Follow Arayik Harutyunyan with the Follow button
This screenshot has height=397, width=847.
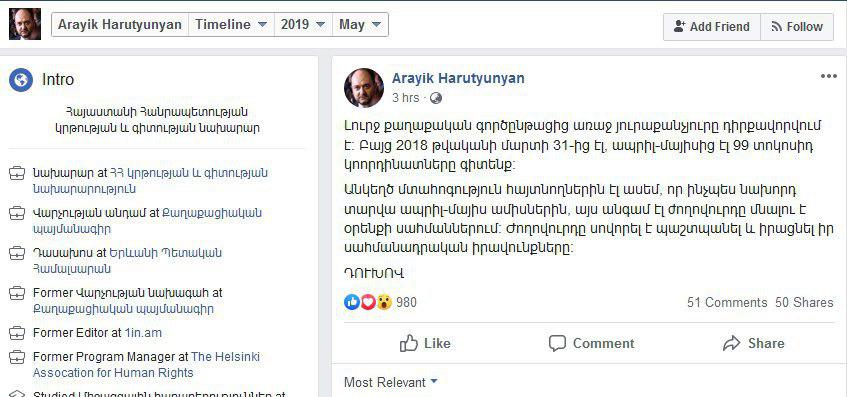coord(797,26)
